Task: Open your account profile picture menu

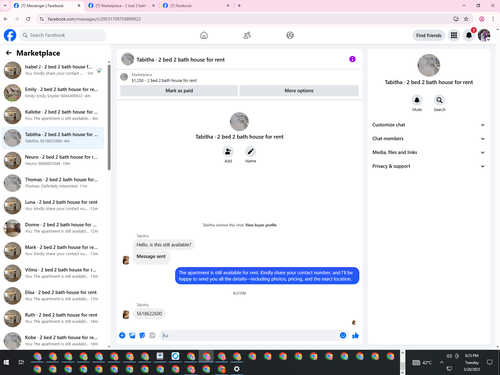Action: point(484,35)
